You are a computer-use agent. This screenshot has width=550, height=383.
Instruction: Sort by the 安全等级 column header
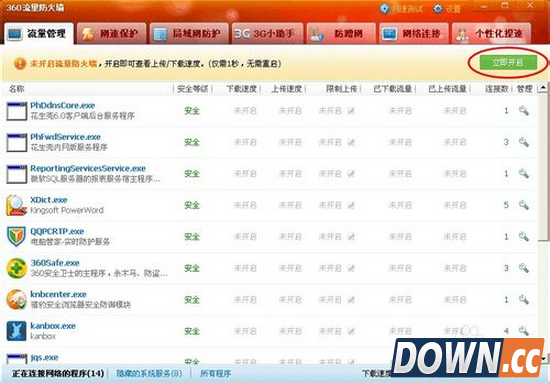pyautogui.click(x=193, y=89)
